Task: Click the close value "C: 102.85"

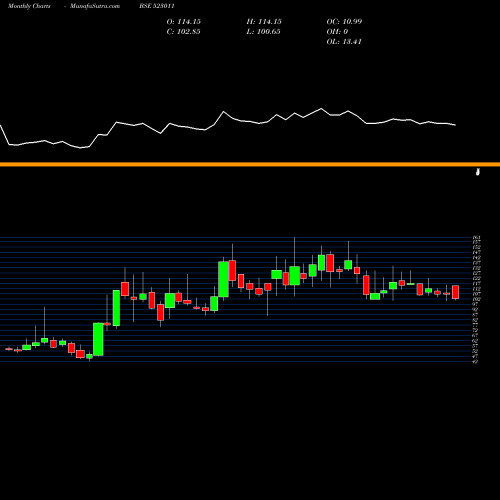Action: 184,32
